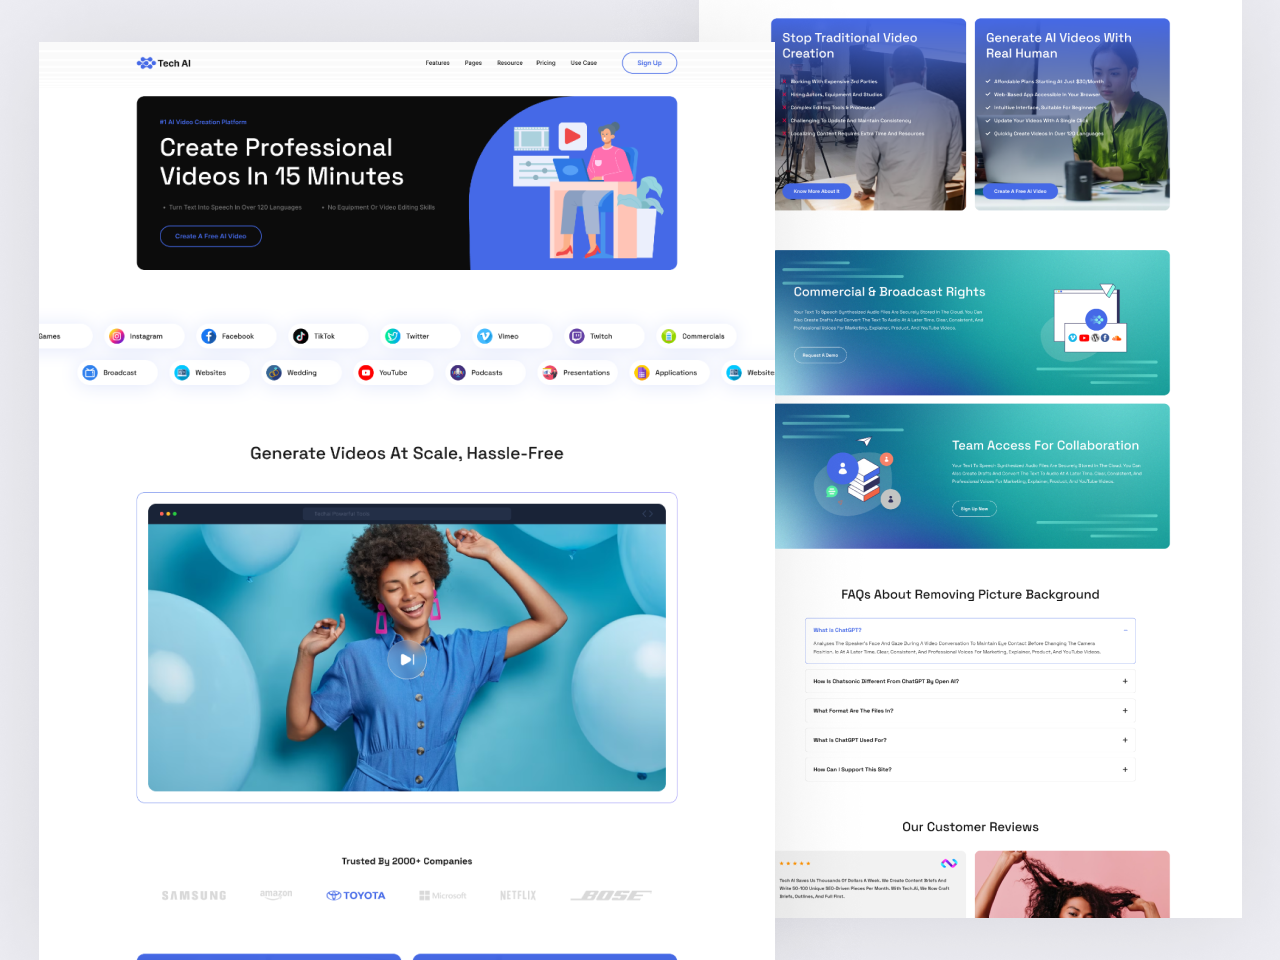Screen dimensions: 1280x960
Task: Select the Twitter icon chip
Action: 418,336
